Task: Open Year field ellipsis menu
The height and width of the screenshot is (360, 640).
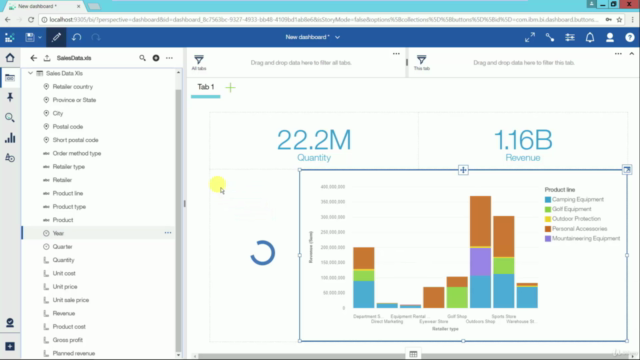Action: pos(168,233)
